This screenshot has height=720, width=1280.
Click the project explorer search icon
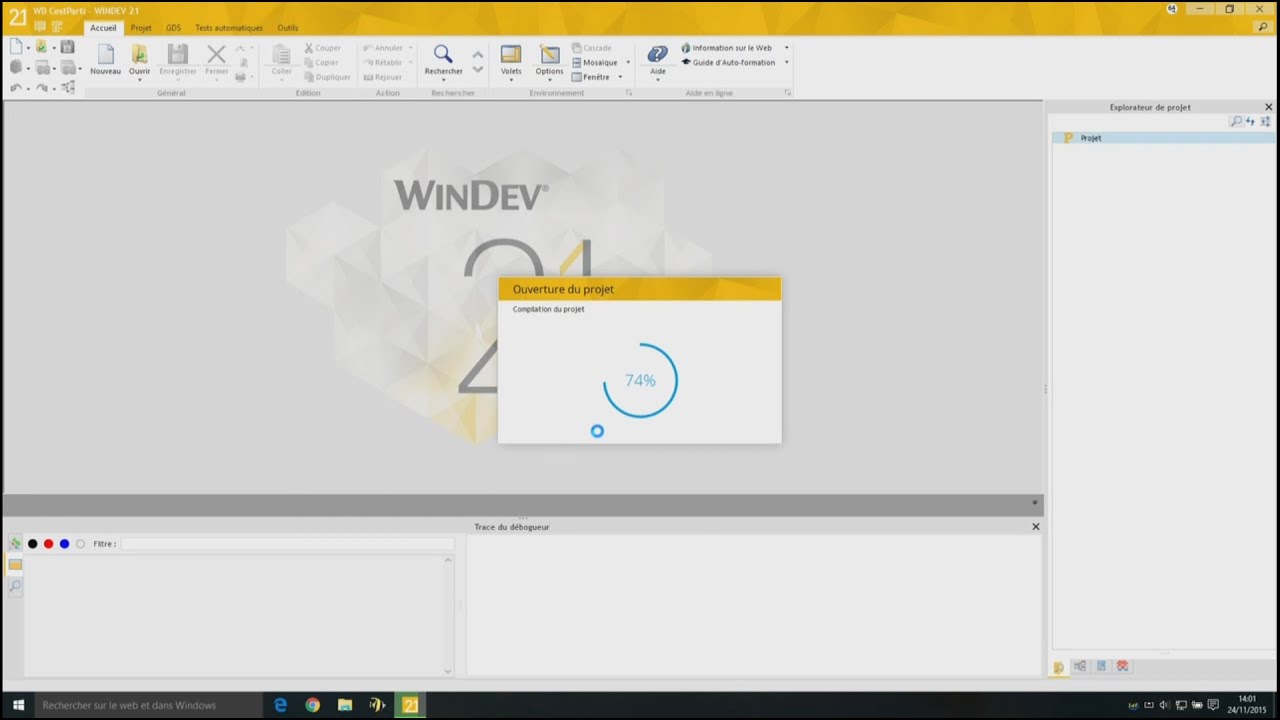click(x=1236, y=121)
